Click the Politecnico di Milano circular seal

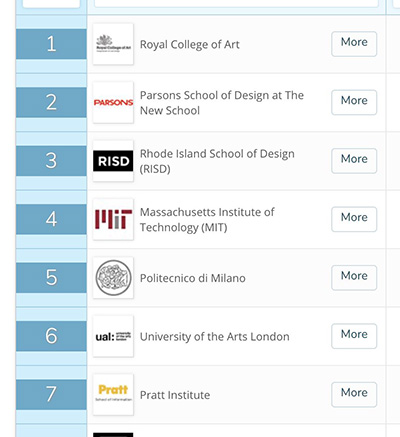click(x=113, y=278)
